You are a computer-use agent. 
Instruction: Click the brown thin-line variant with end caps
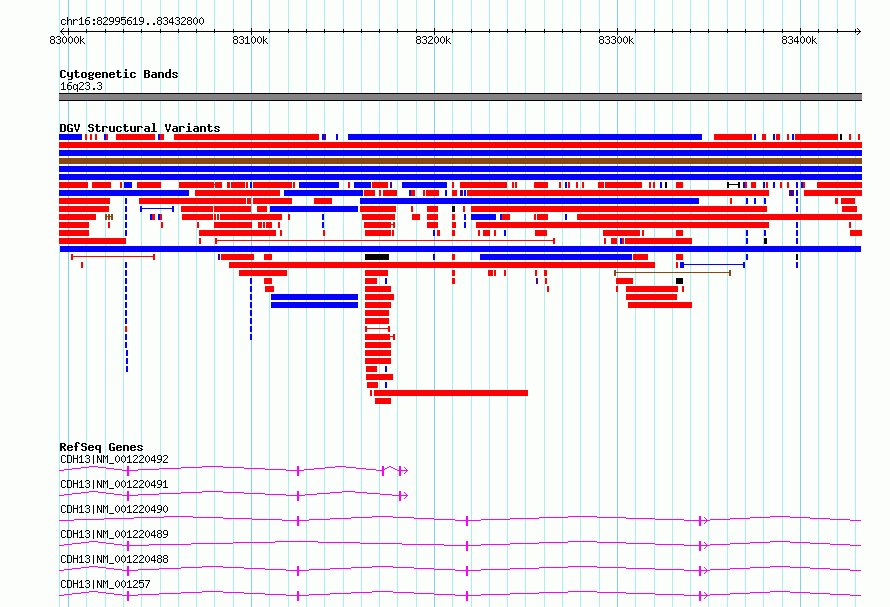pos(673,273)
